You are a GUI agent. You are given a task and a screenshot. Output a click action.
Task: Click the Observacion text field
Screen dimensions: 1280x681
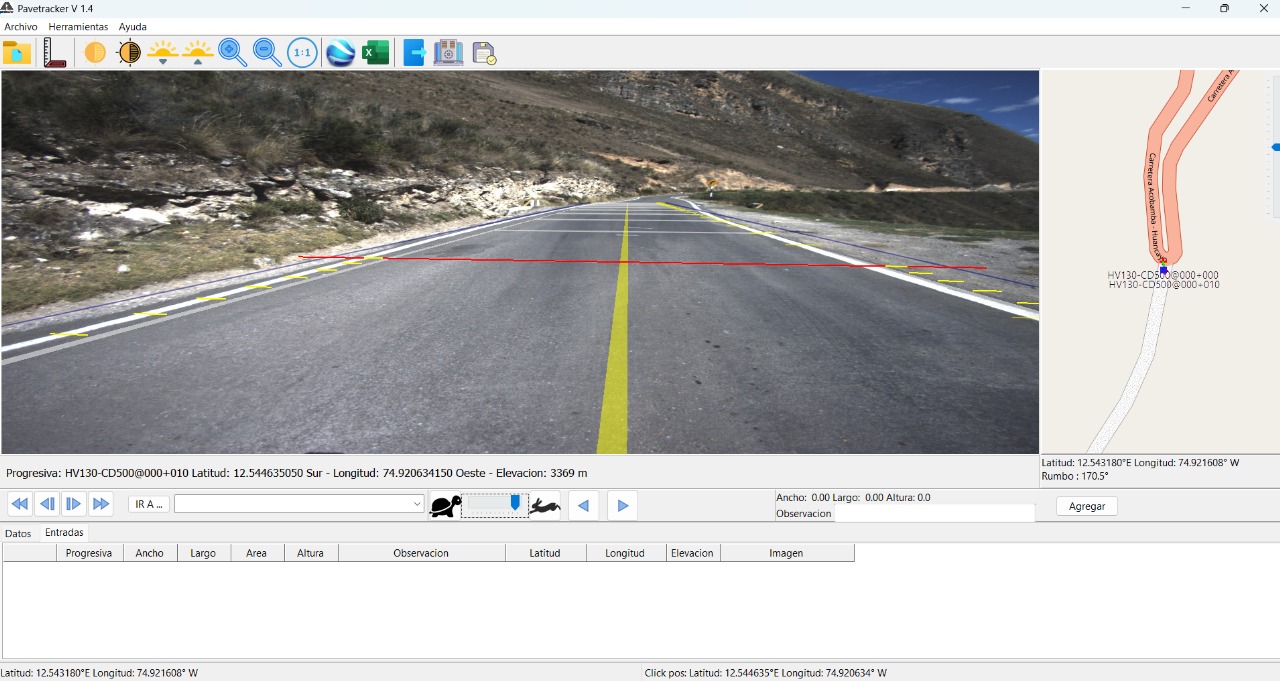(934, 513)
